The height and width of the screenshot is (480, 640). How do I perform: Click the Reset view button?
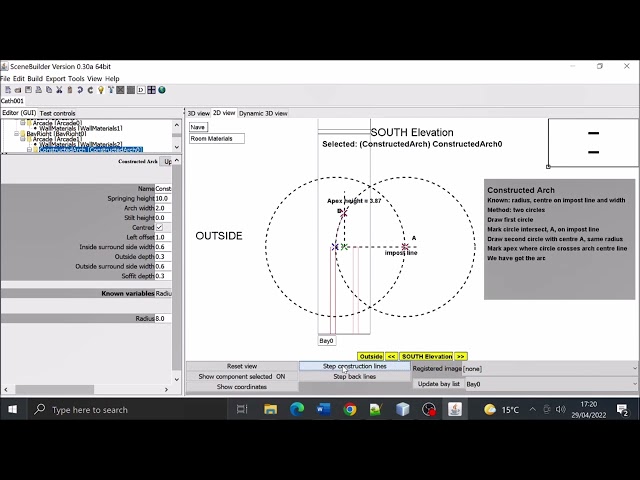[241, 366]
